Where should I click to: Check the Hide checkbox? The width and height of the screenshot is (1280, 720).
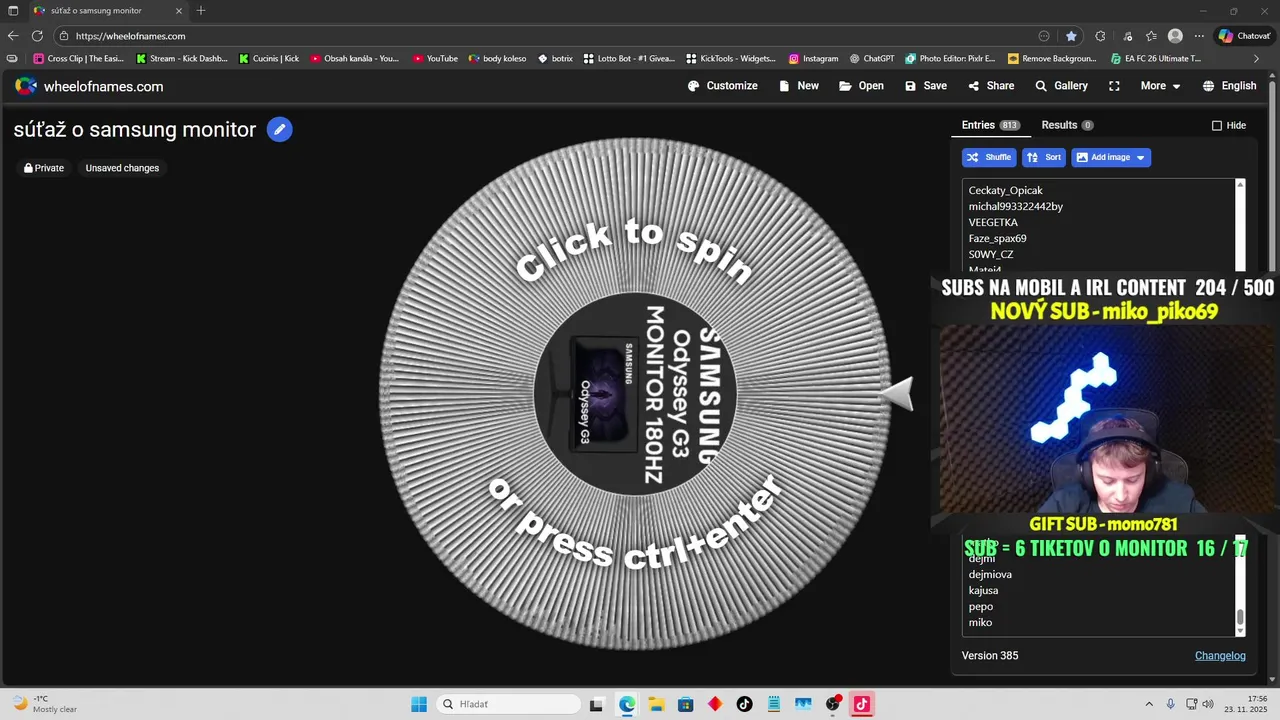coord(1217,125)
